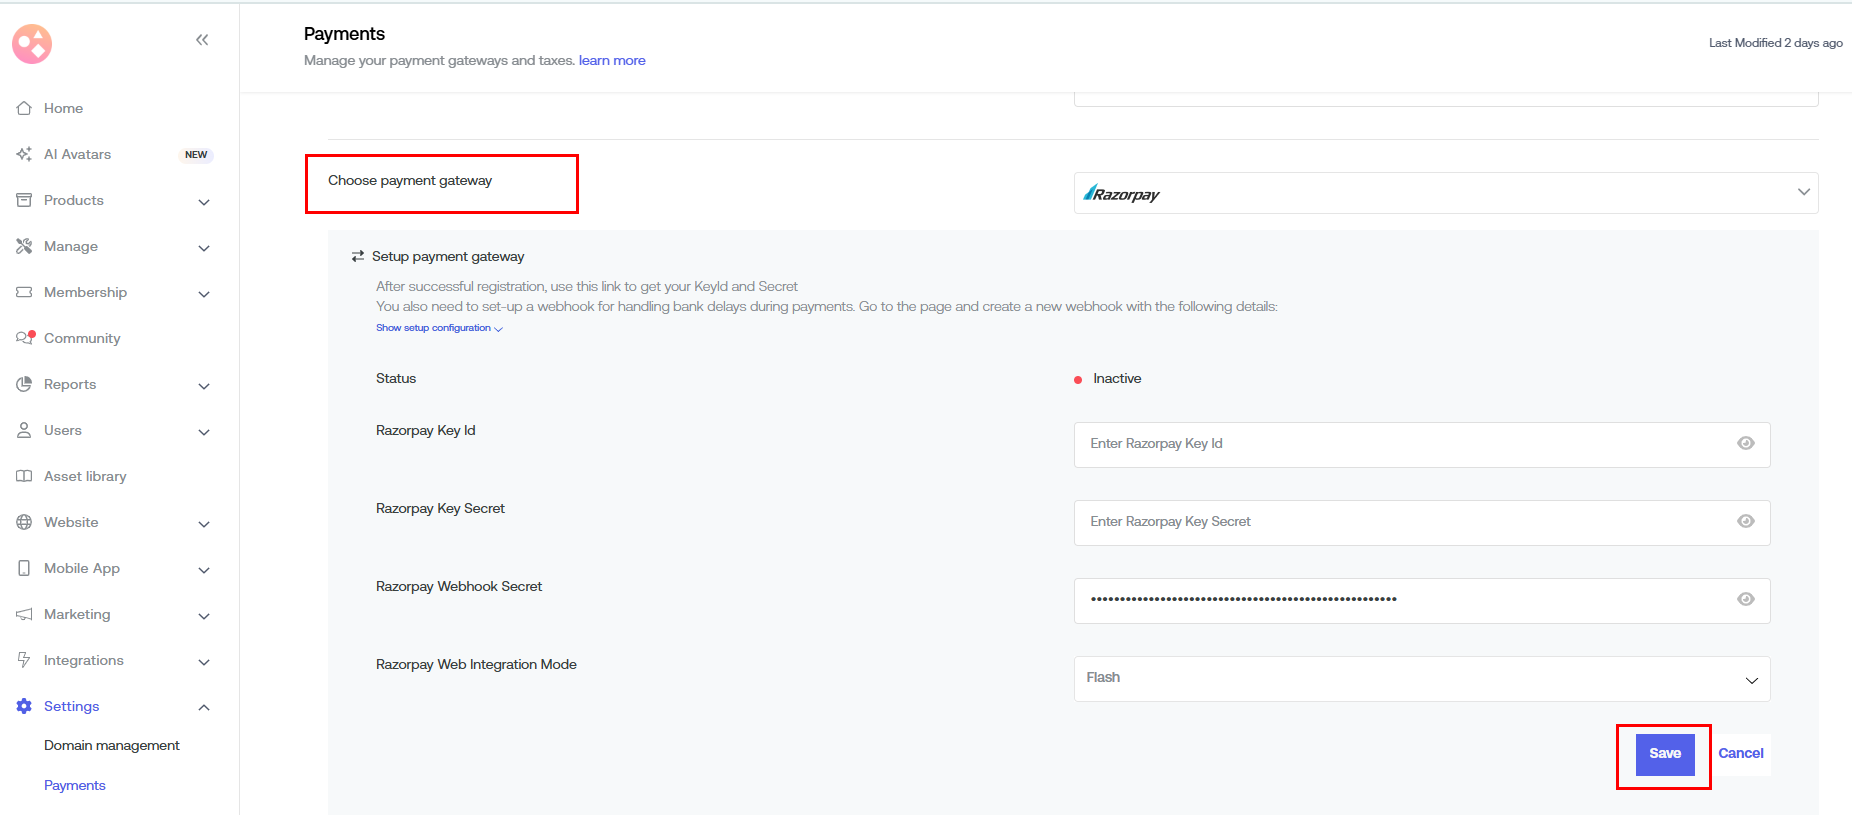Unmask the Razorpay Webhook Secret
This screenshot has width=1852, height=815.
coord(1745,600)
